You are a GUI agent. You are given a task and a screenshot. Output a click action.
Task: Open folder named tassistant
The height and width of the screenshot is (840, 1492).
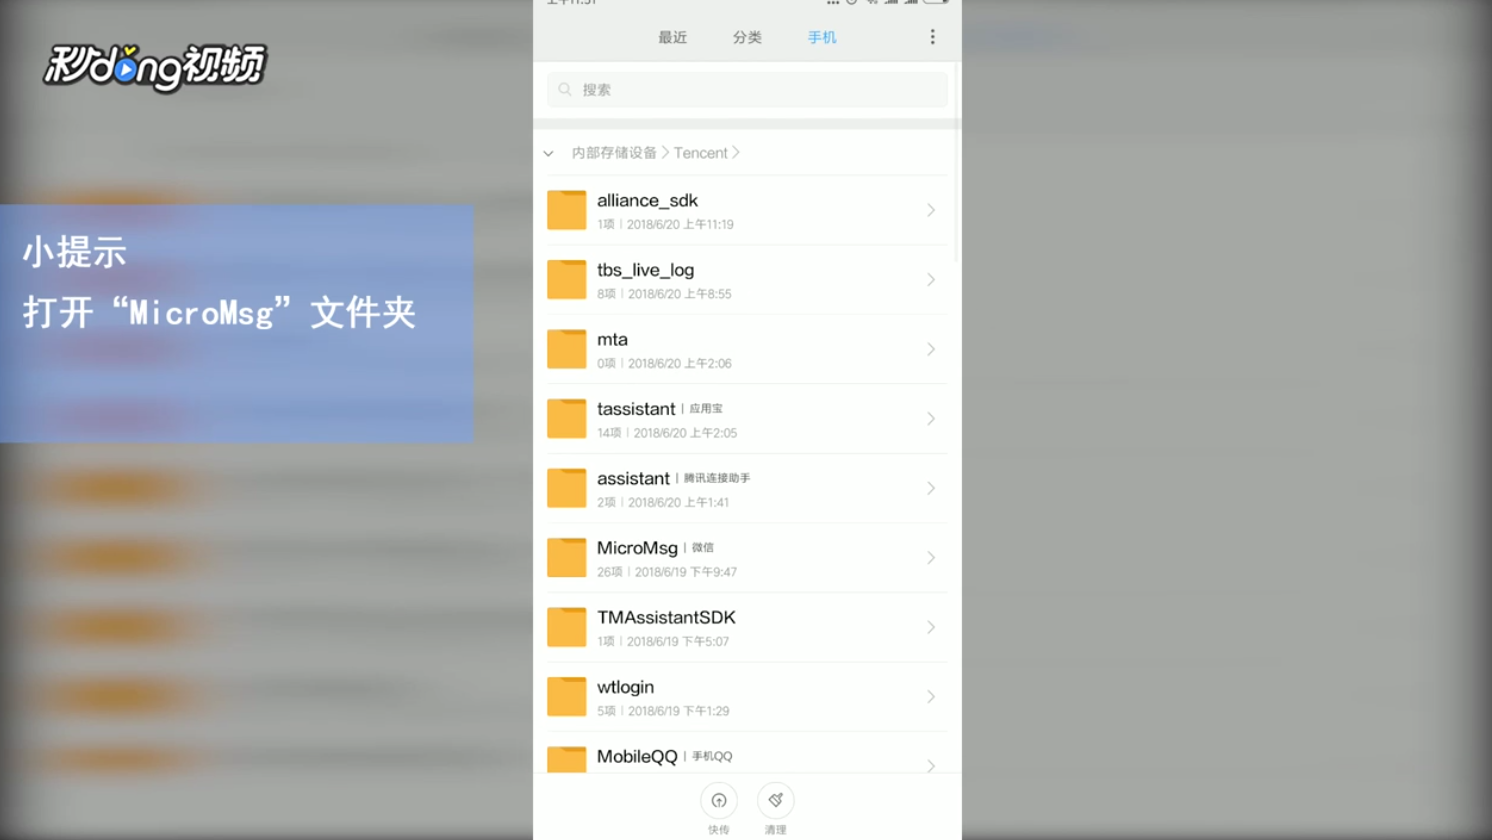pos(747,419)
